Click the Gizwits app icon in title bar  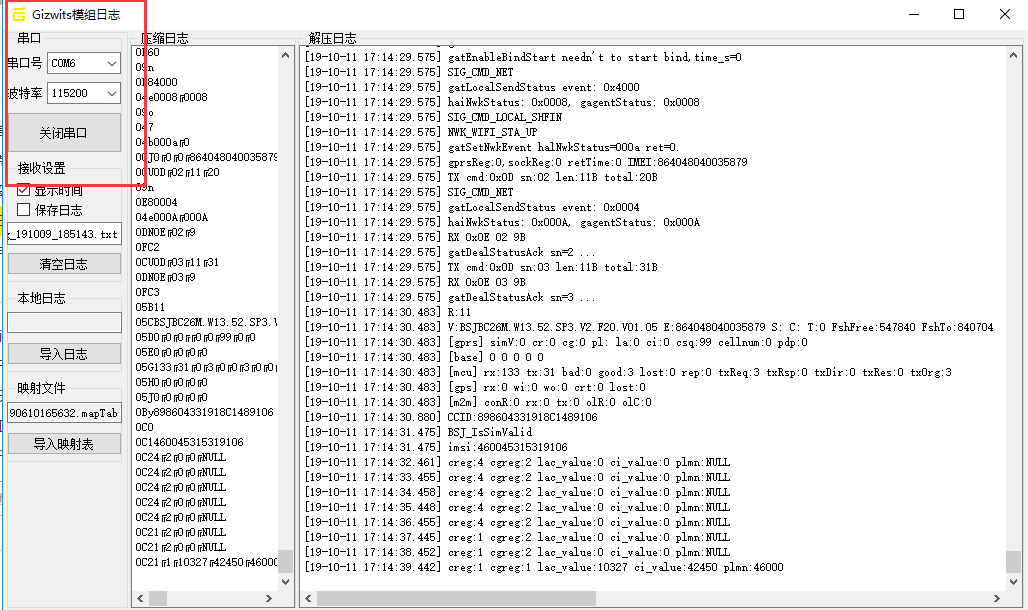pos(19,14)
